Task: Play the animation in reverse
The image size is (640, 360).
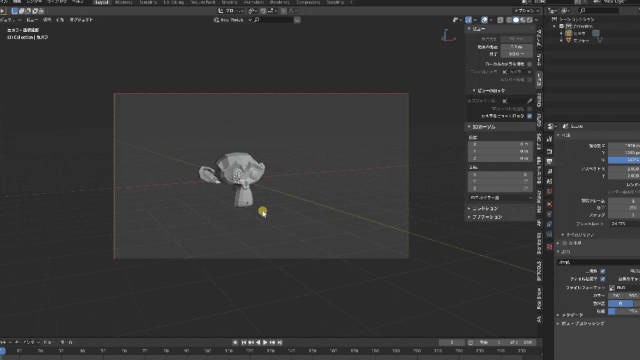Action: [x=258, y=342]
